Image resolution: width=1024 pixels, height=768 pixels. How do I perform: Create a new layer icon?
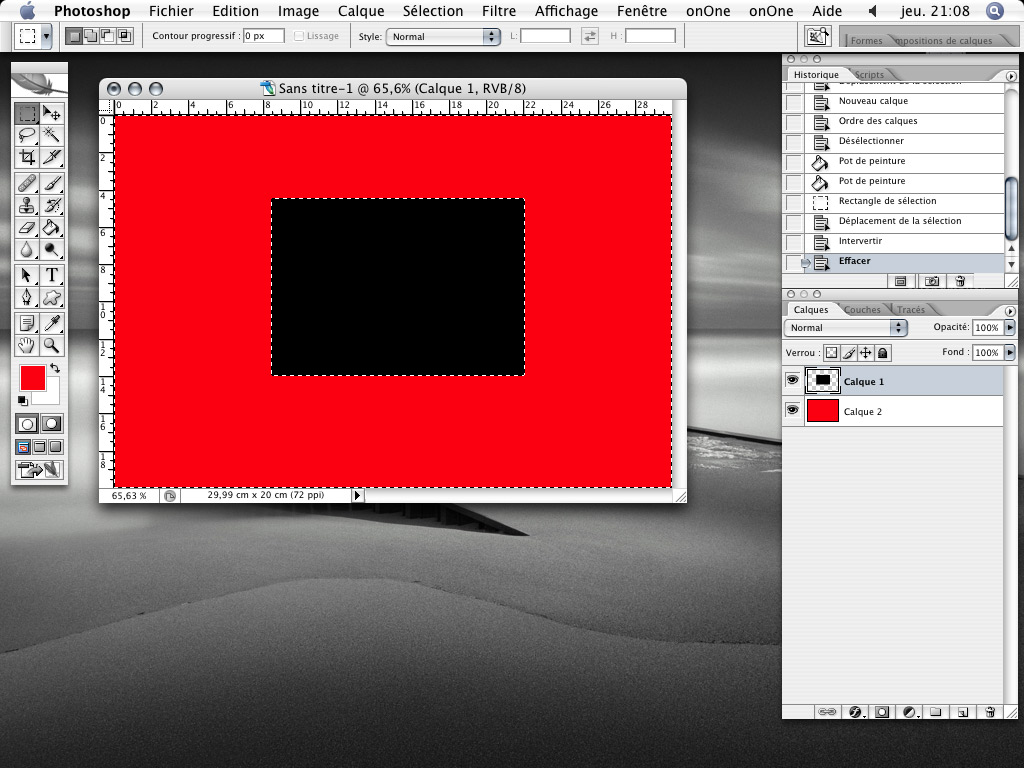(963, 712)
